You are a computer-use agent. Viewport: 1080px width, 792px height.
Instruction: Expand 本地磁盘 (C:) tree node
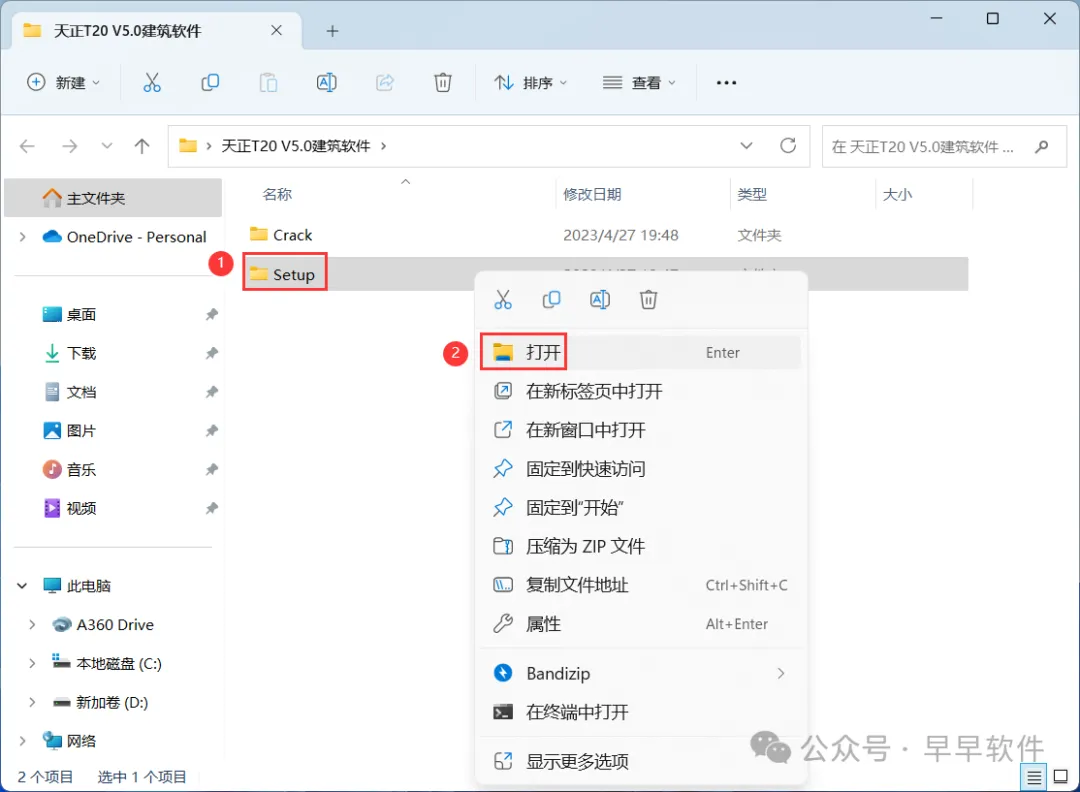coord(32,663)
